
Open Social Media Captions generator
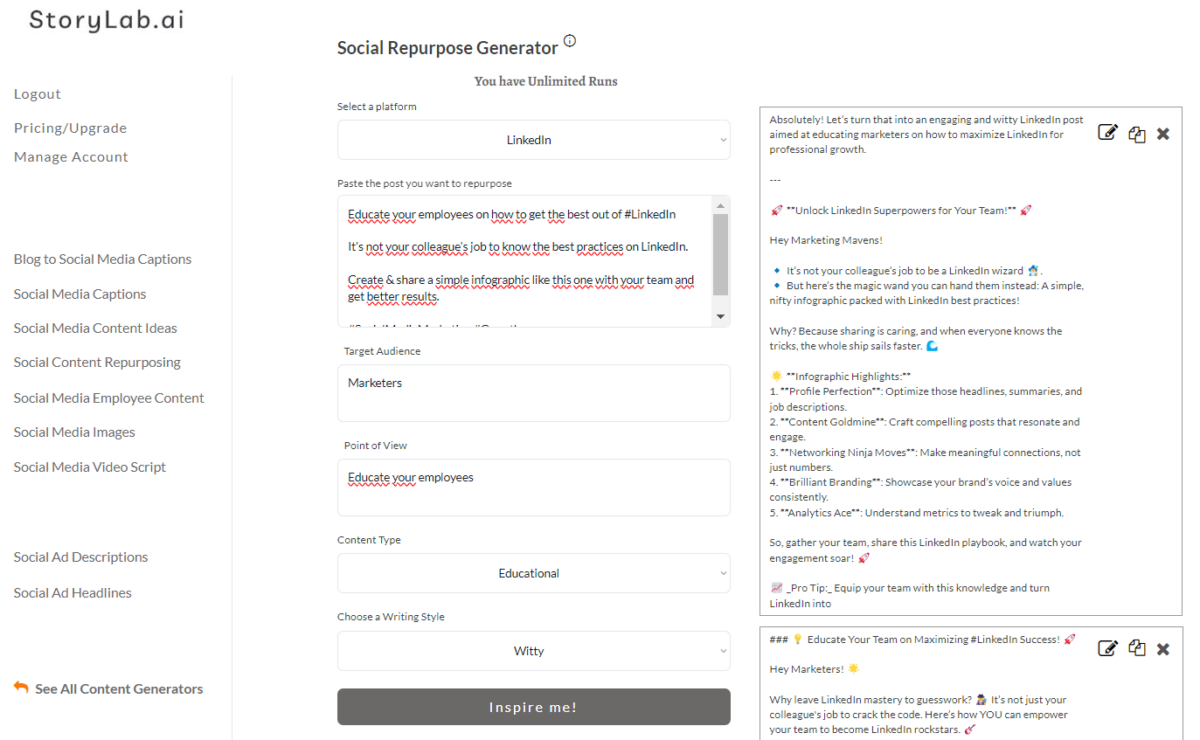tap(80, 294)
